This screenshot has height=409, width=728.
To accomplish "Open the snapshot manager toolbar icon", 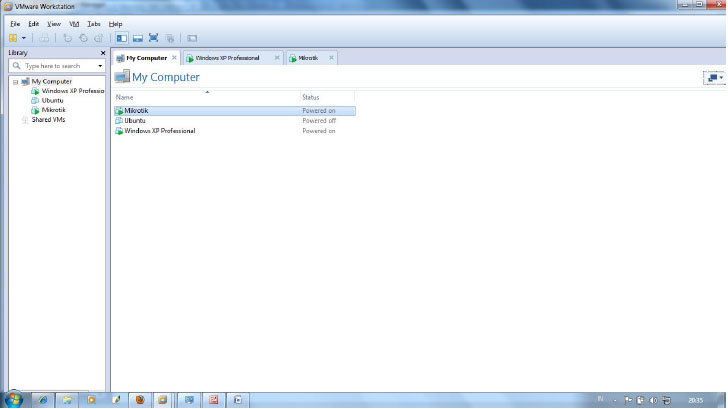I will point(98,38).
